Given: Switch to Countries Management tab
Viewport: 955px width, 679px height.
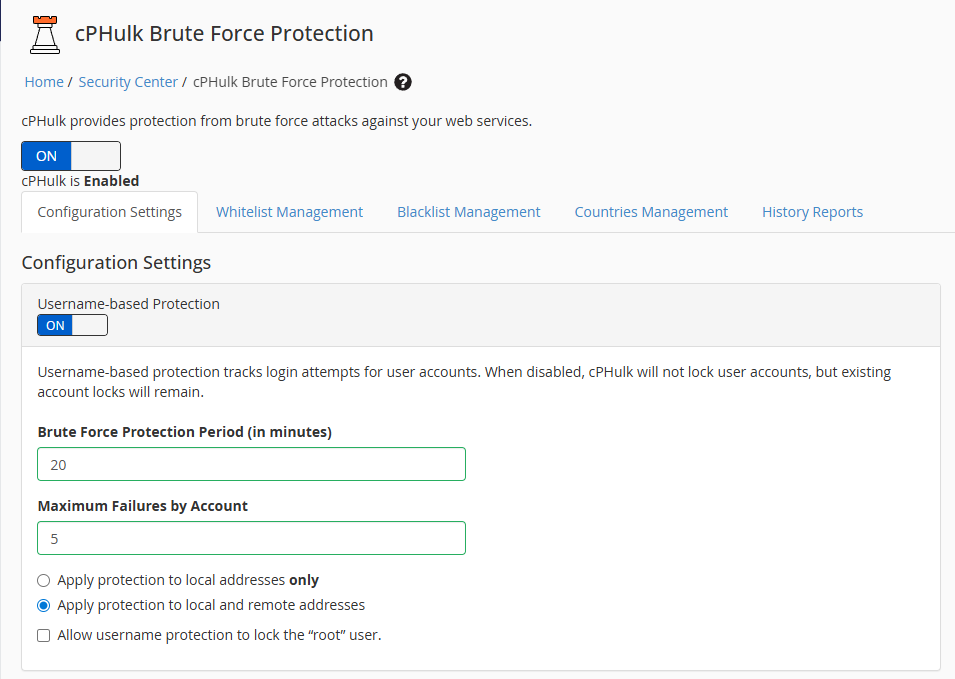Looking at the screenshot, I should (x=651, y=212).
